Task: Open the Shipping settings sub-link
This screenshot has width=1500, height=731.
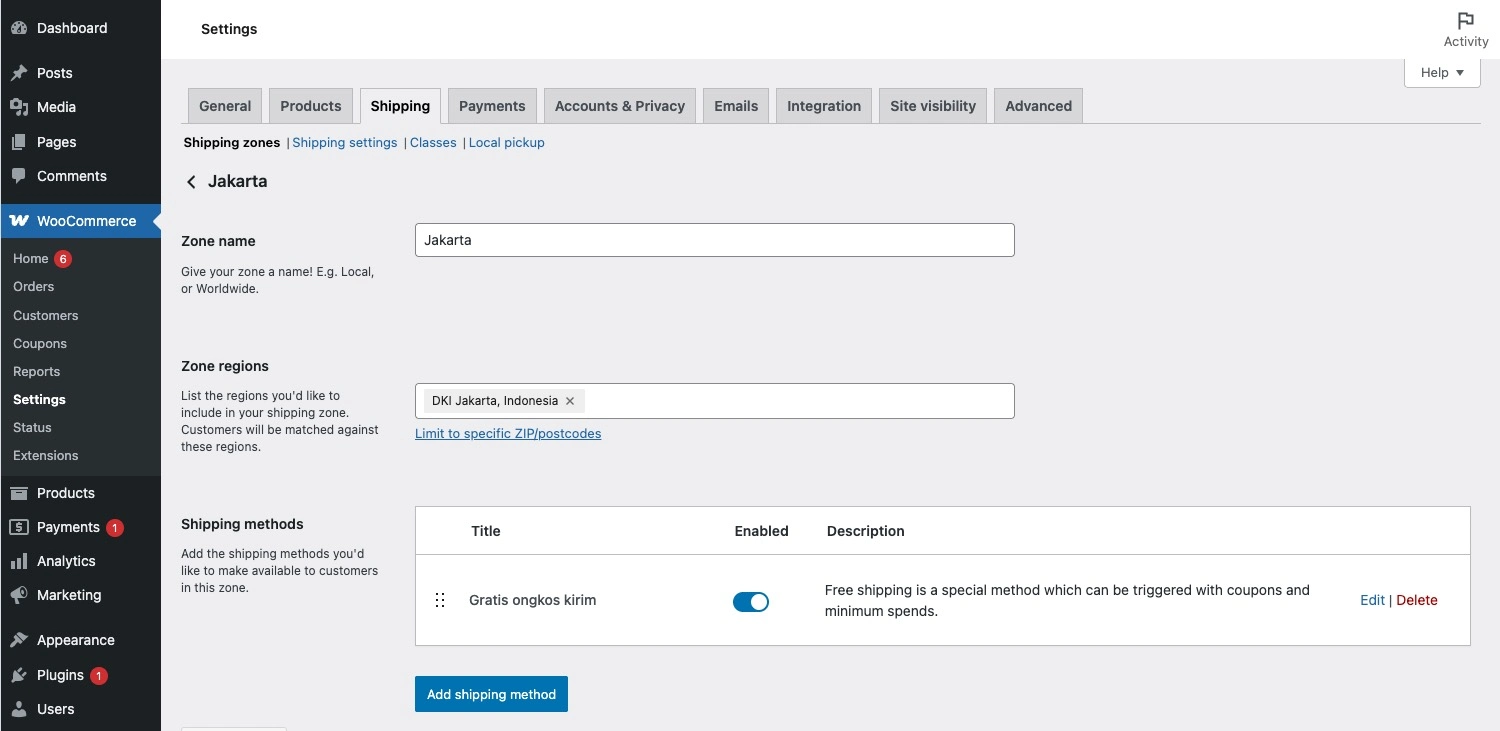Action: [345, 143]
